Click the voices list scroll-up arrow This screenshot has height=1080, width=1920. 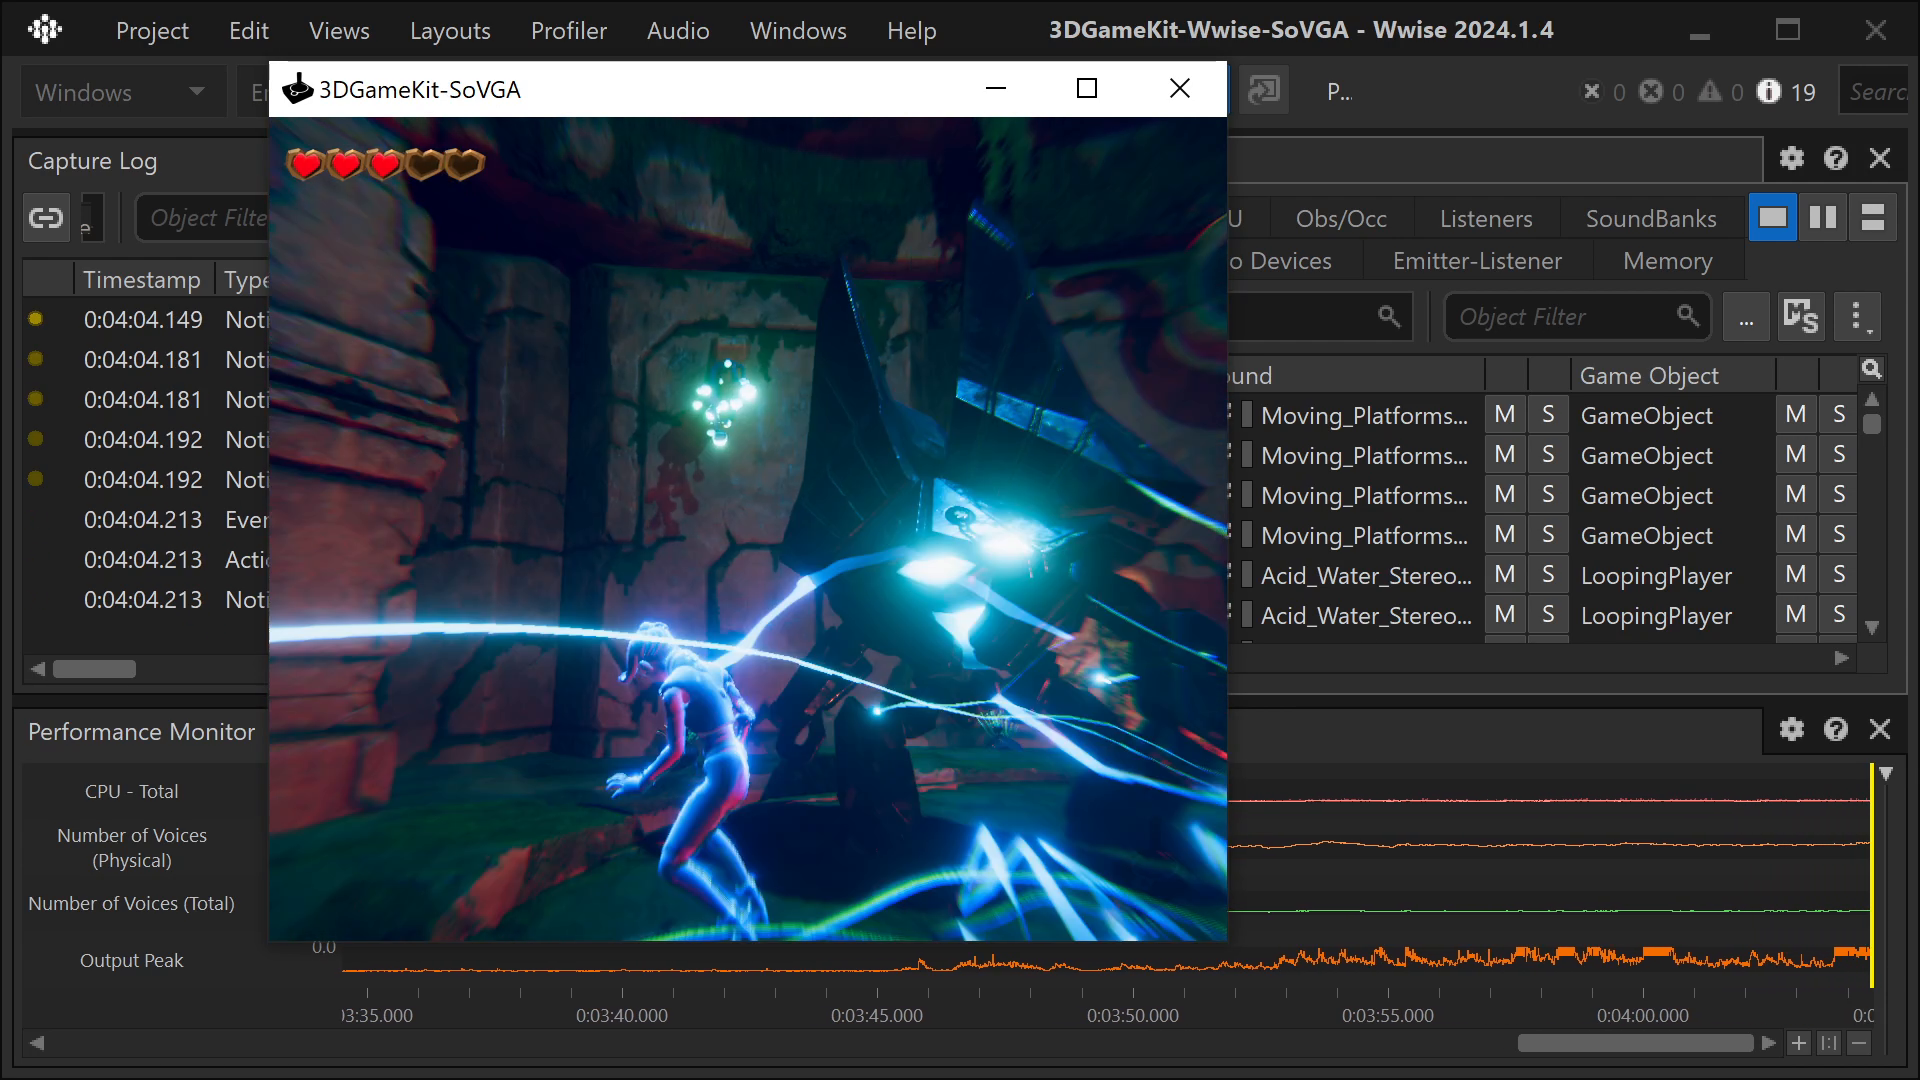1872,399
